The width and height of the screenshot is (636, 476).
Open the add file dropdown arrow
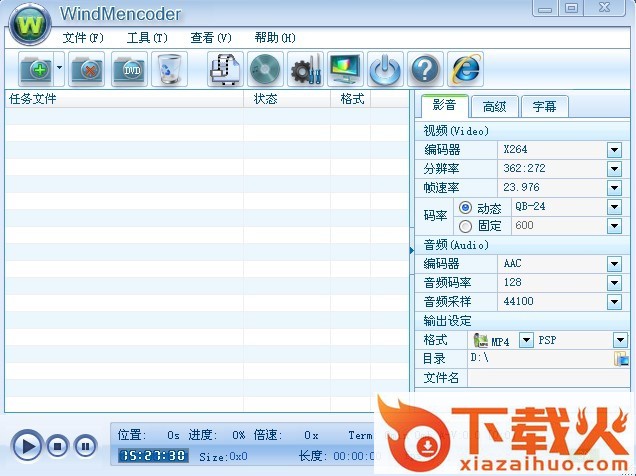[59, 68]
